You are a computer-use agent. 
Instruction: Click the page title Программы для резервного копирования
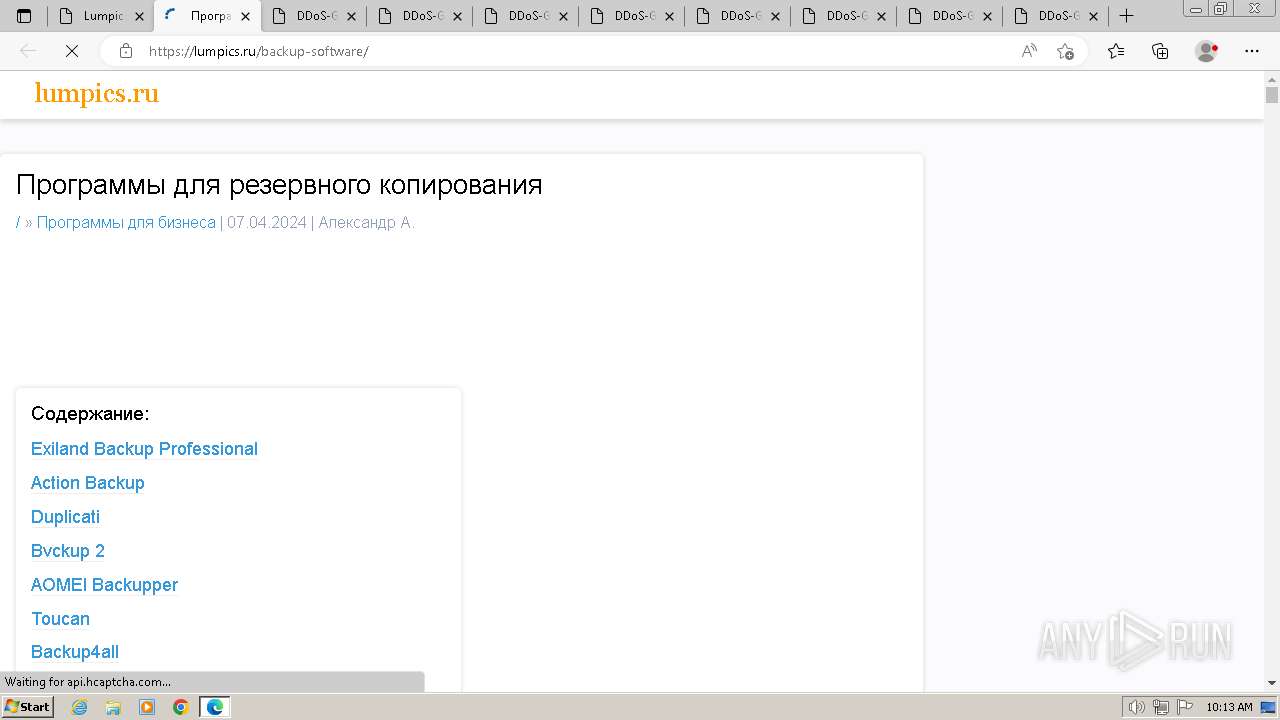[279, 185]
